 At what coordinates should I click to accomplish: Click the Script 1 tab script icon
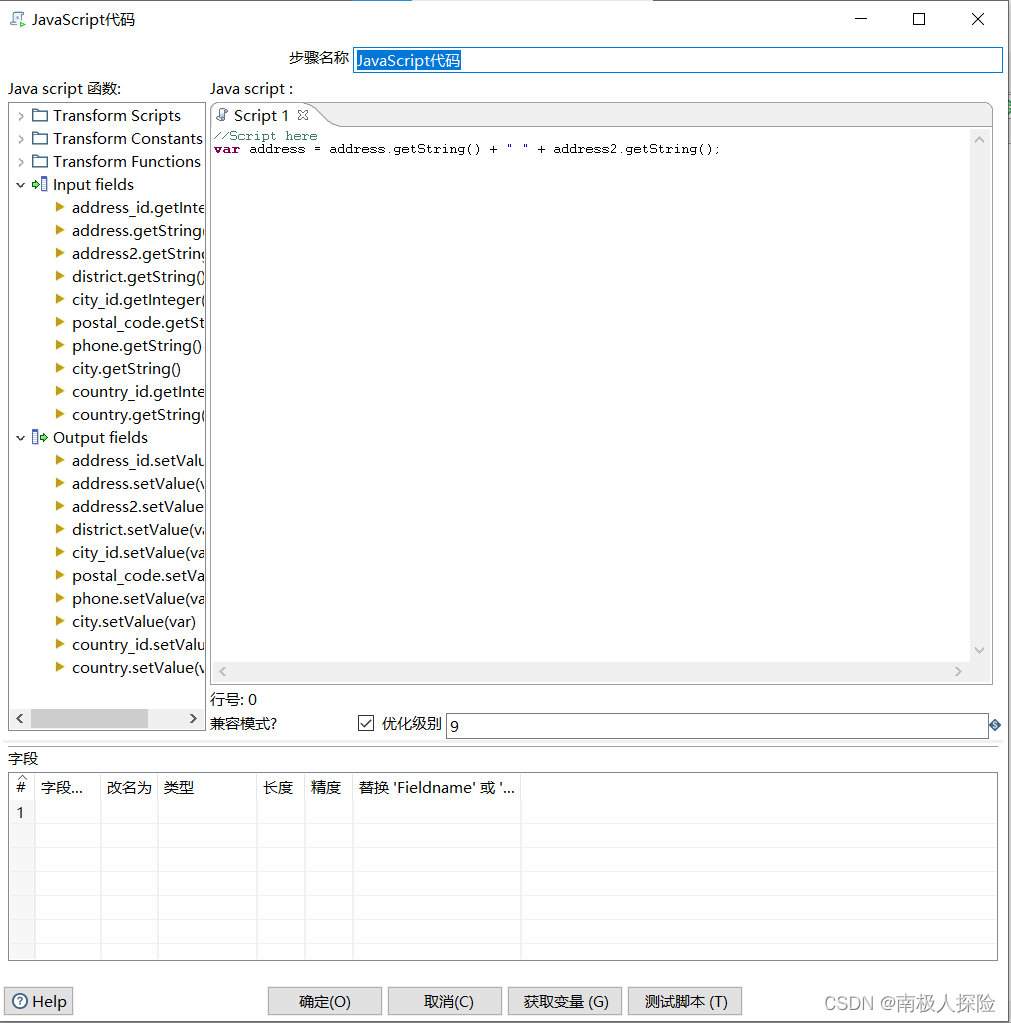[x=222, y=115]
